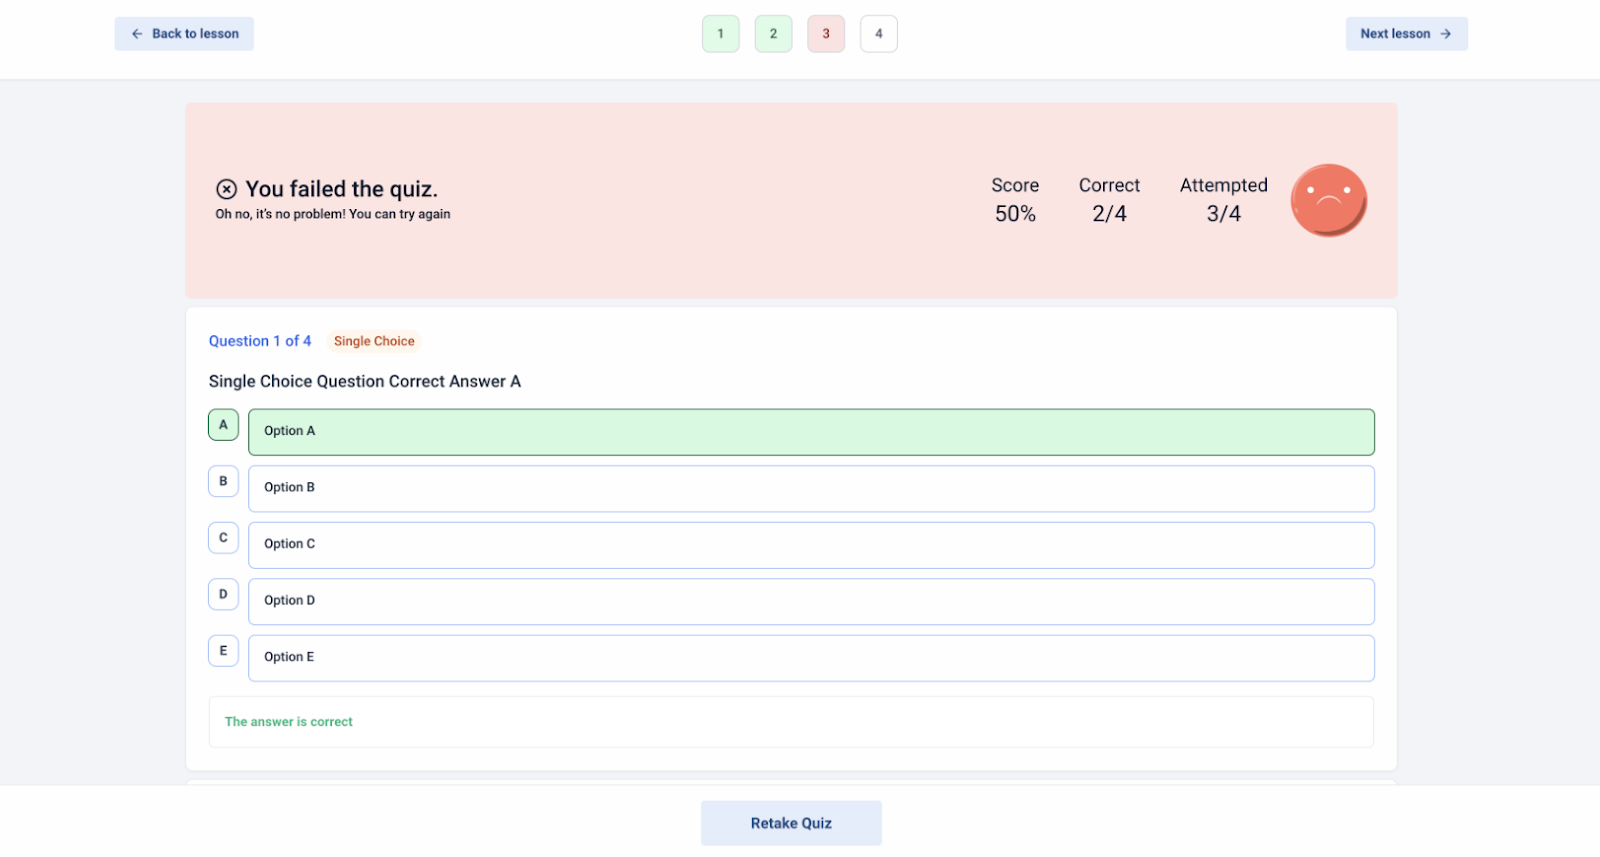Select the letter B option badge
The image size is (1600, 857).
click(x=223, y=481)
